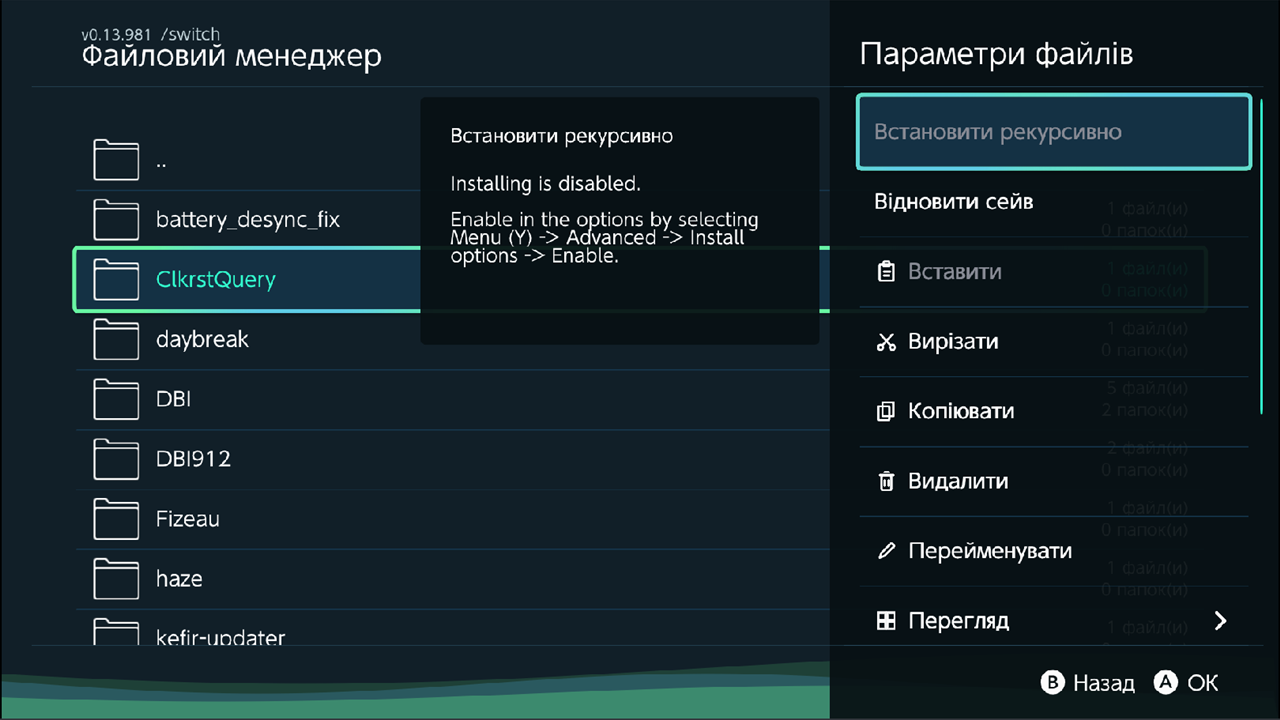Select 'Вставити' paste option
1280x720 pixels.
click(x=1054, y=272)
